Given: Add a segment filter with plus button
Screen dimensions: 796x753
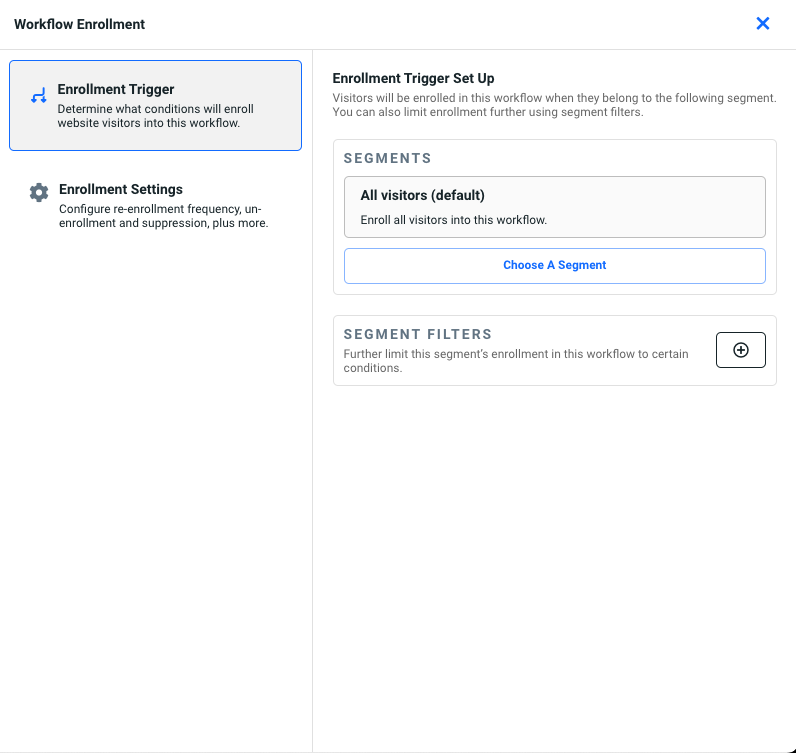Looking at the screenshot, I should click(x=740, y=350).
